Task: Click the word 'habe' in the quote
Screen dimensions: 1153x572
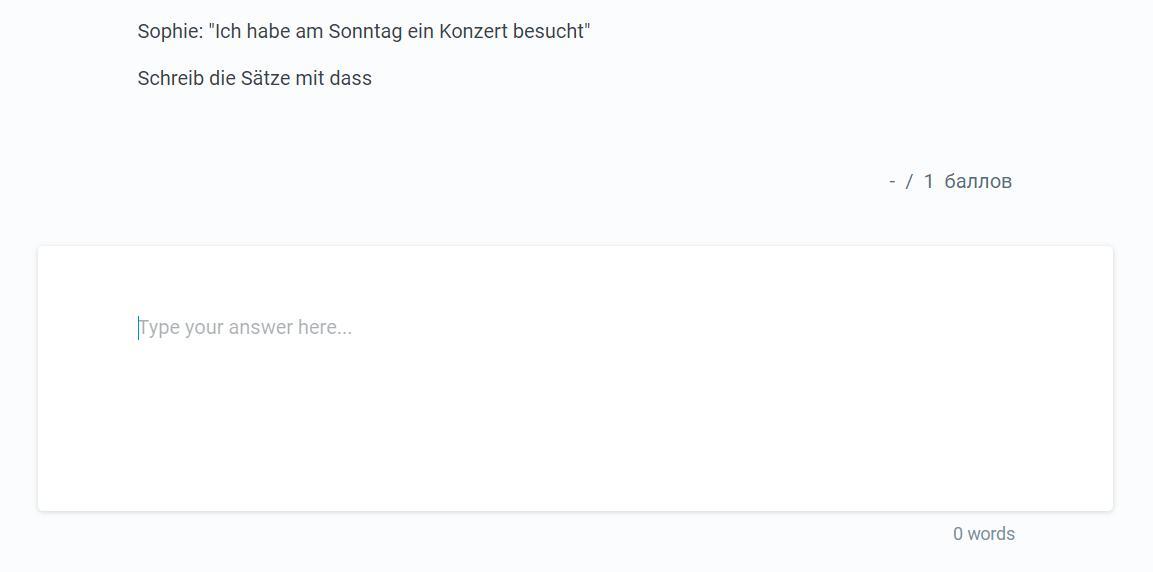Action: pos(267,31)
